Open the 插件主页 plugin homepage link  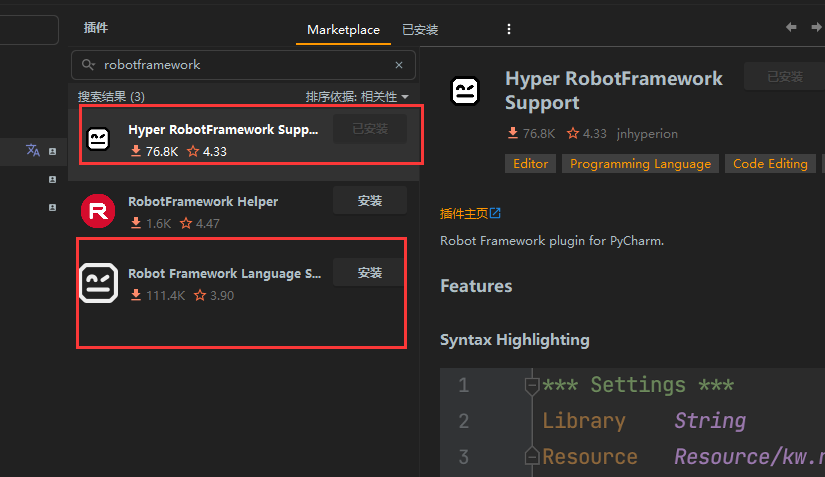[470, 213]
